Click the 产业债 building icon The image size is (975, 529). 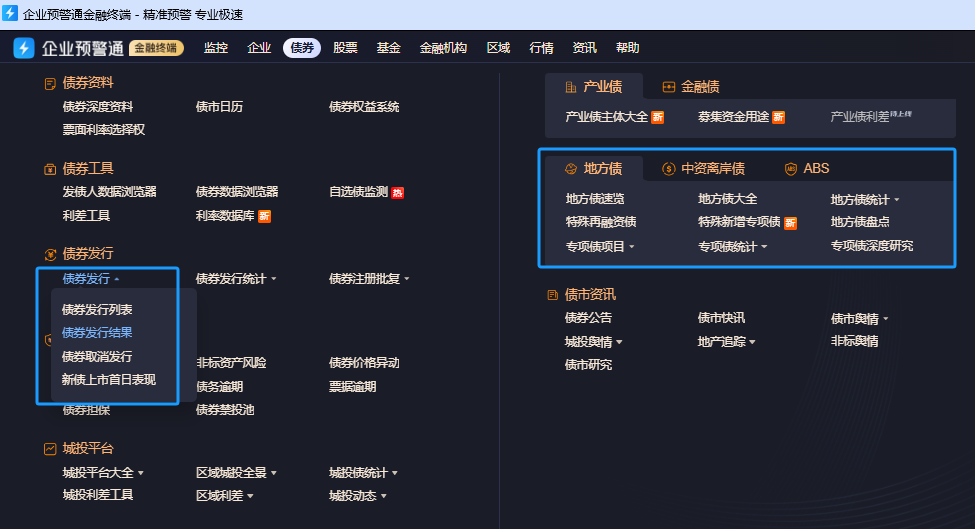click(571, 87)
